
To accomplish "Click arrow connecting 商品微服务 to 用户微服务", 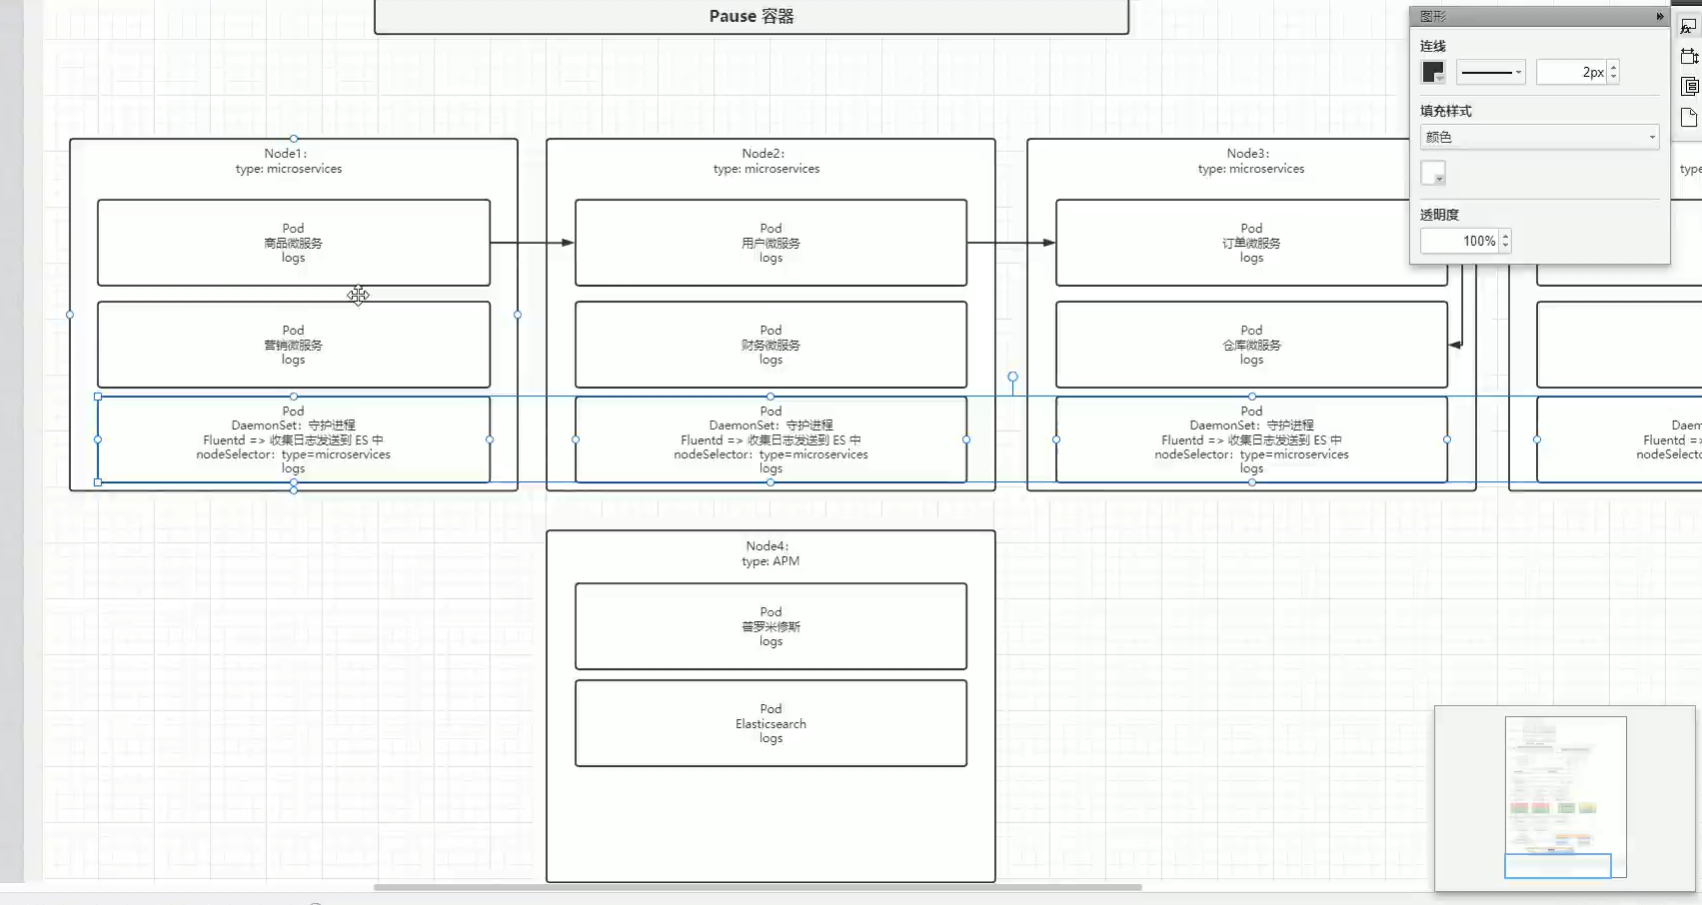I will [x=532, y=243].
